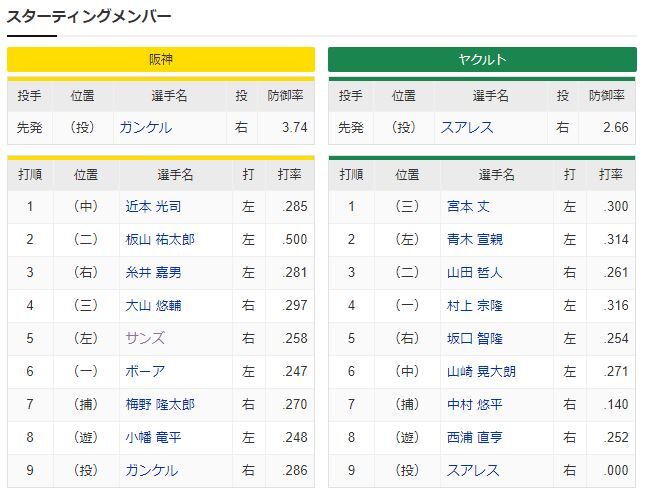Open player link 近本 光司
645x504 pixels.
click(x=153, y=207)
